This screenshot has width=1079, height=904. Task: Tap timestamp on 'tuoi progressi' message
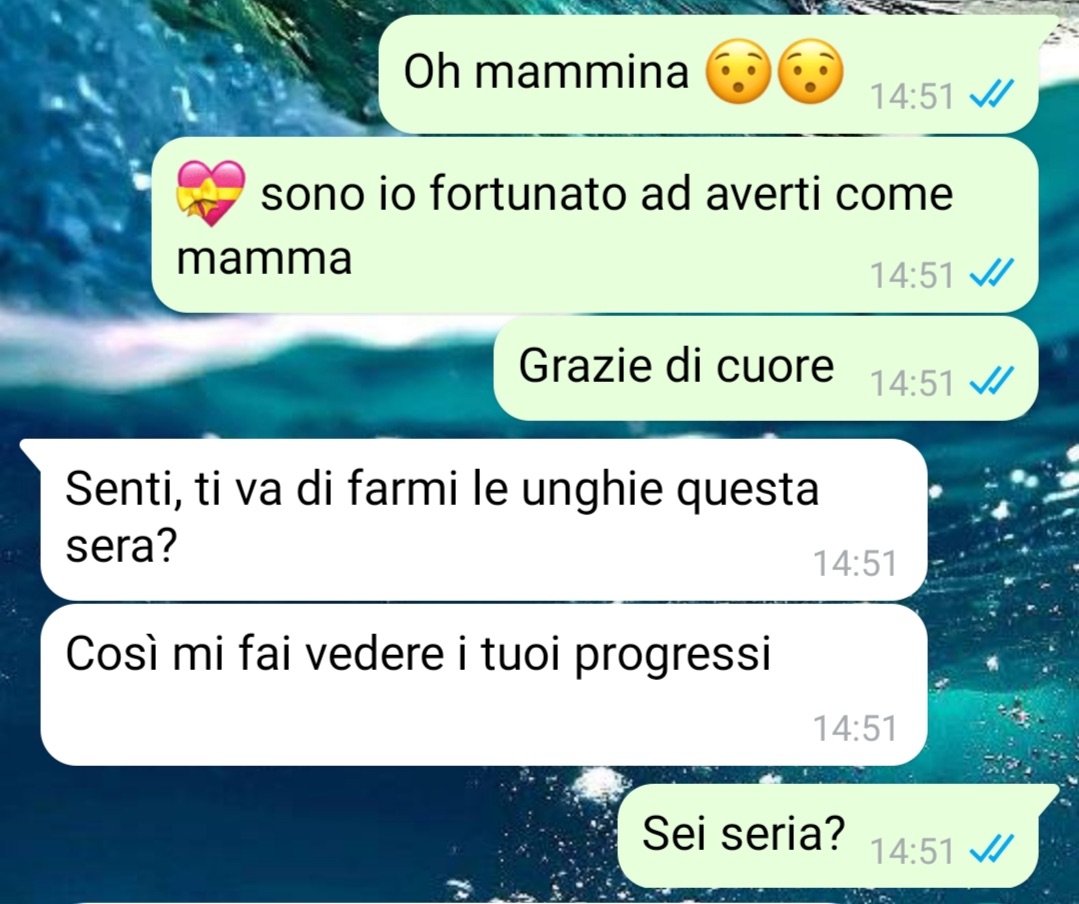855,729
